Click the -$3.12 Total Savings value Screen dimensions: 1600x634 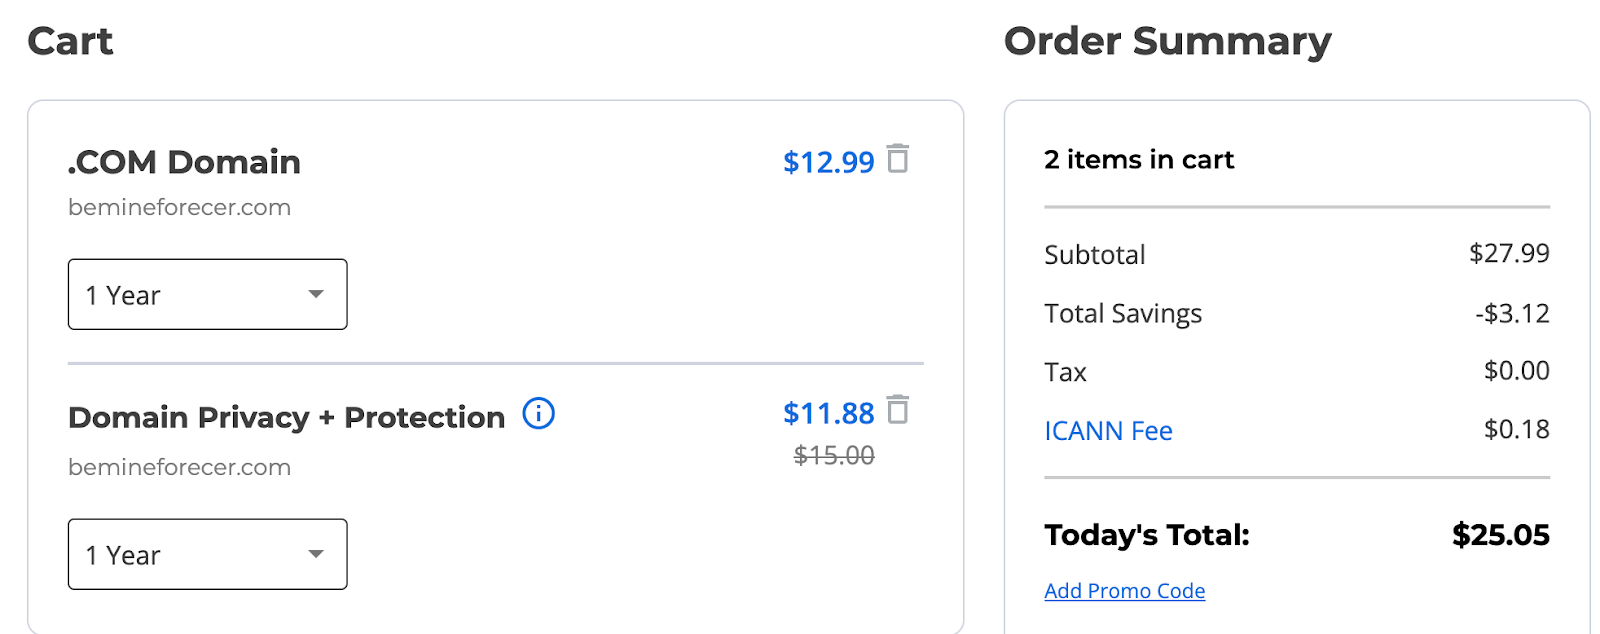pyautogui.click(x=1512, y=314)
